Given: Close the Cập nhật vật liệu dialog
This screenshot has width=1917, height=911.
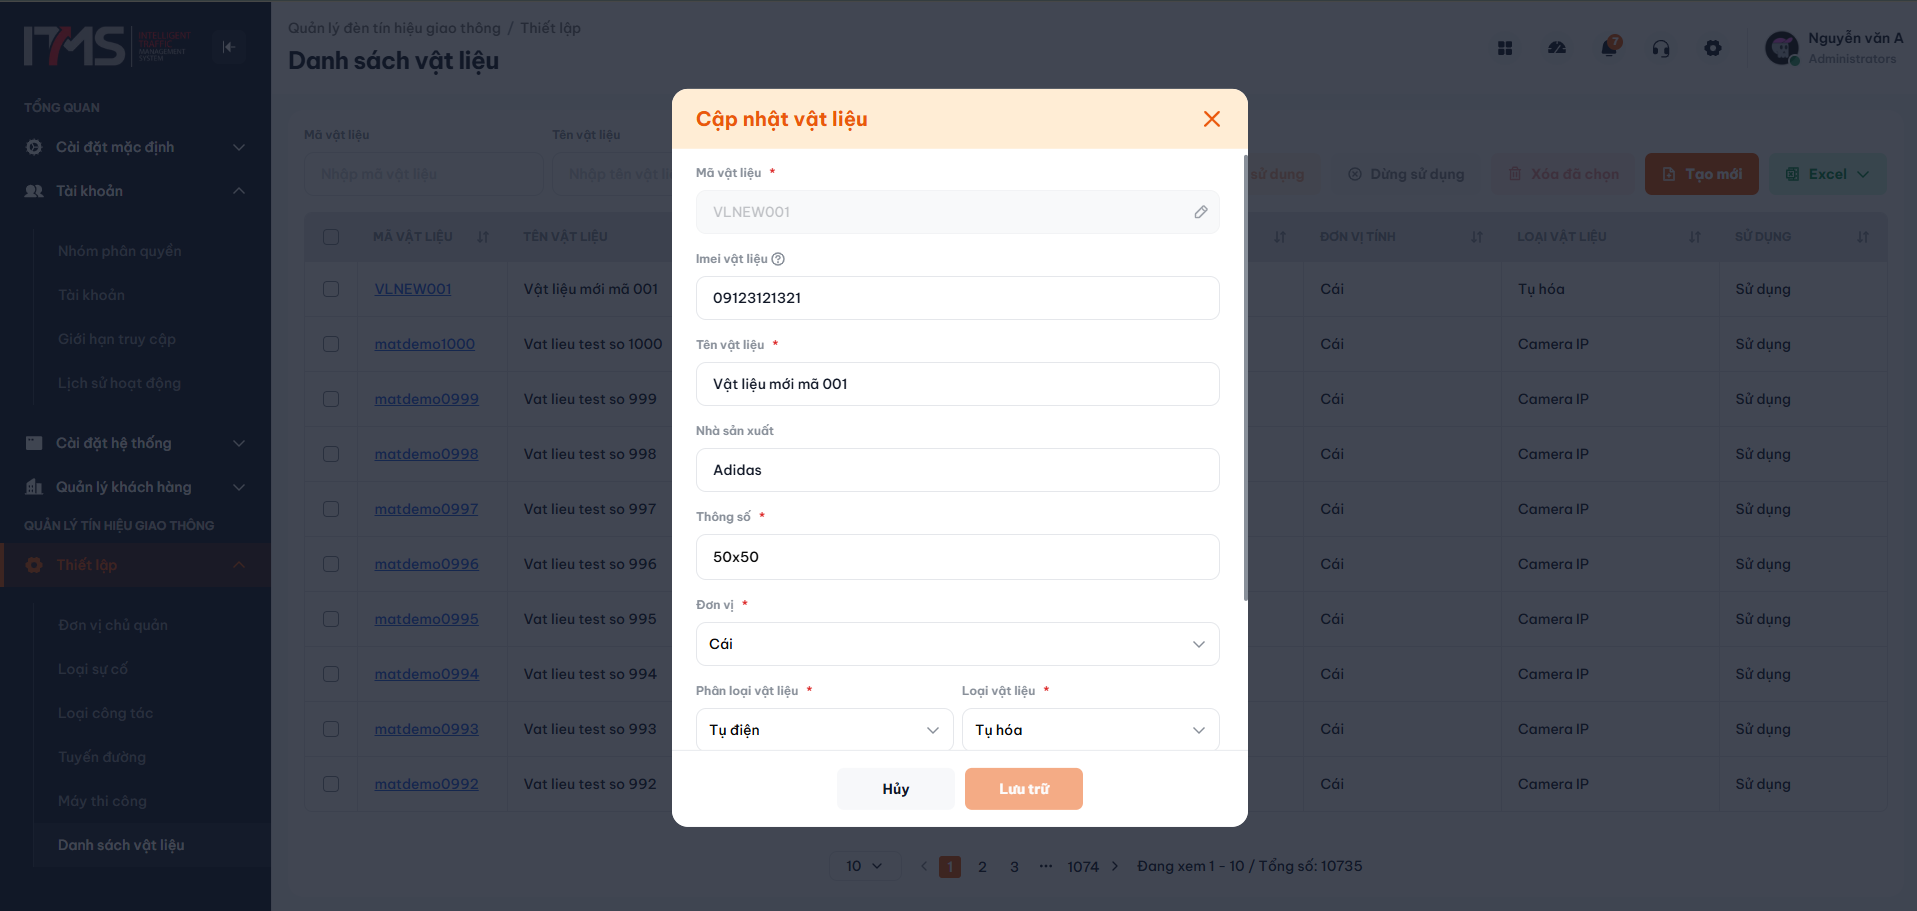Looking at the screenshot, I should tap(1212, 119).
